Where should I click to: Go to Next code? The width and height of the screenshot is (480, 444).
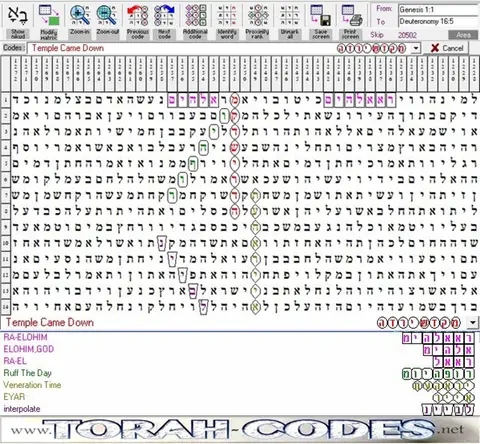tap(164, 22)
